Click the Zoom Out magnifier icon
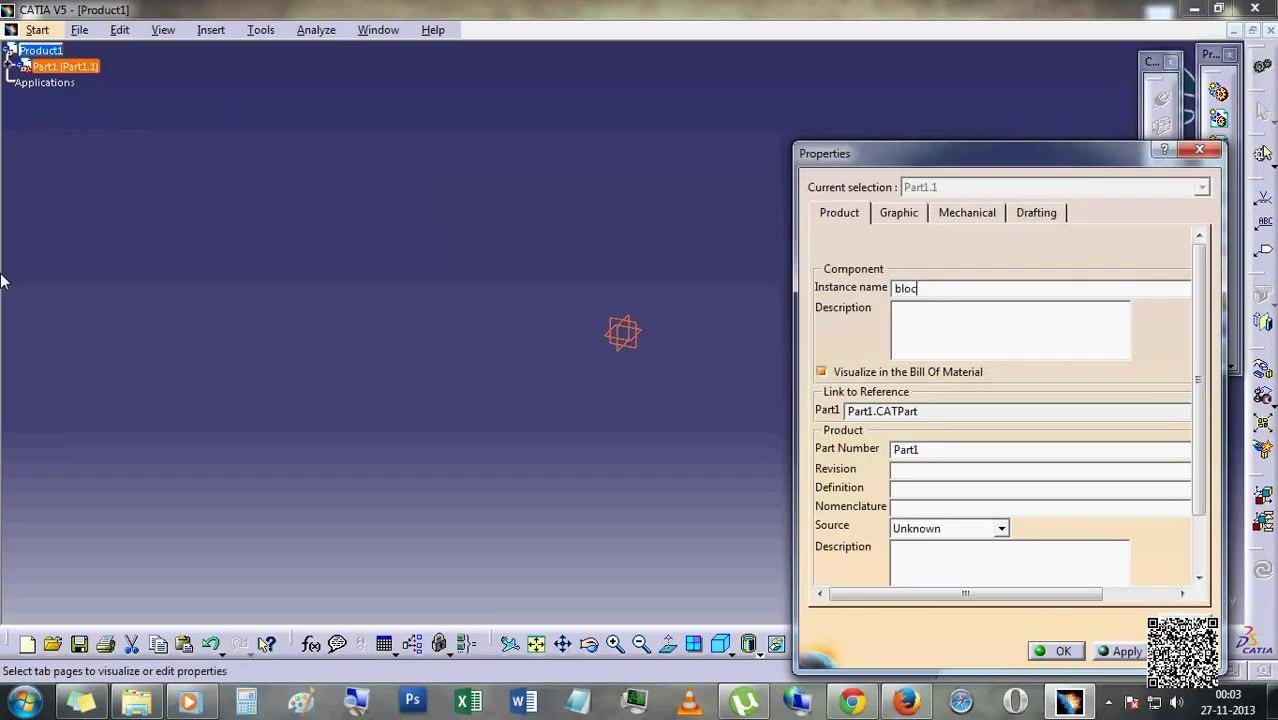 tap(641, 645)
